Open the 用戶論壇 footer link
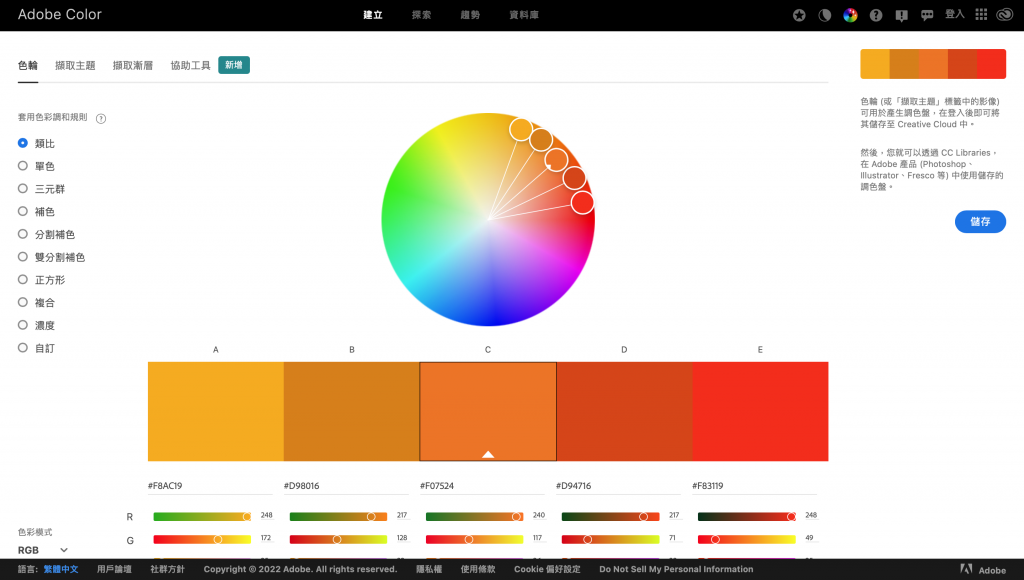Screen dimensions: 1024x580 [114, 570]
